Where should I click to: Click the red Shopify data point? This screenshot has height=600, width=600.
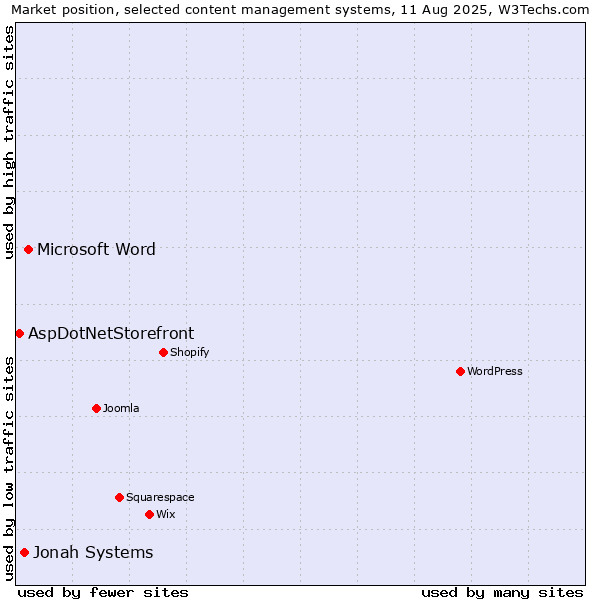click(x=163, y=352)
